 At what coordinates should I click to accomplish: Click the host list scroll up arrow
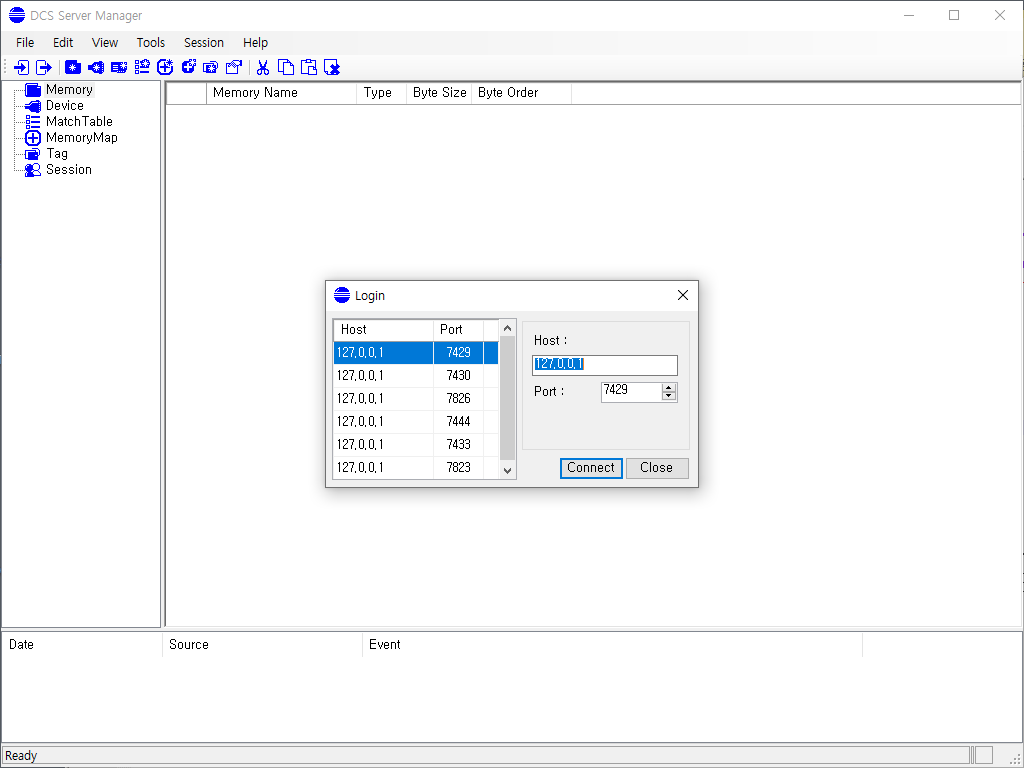(x=507, y=328)
